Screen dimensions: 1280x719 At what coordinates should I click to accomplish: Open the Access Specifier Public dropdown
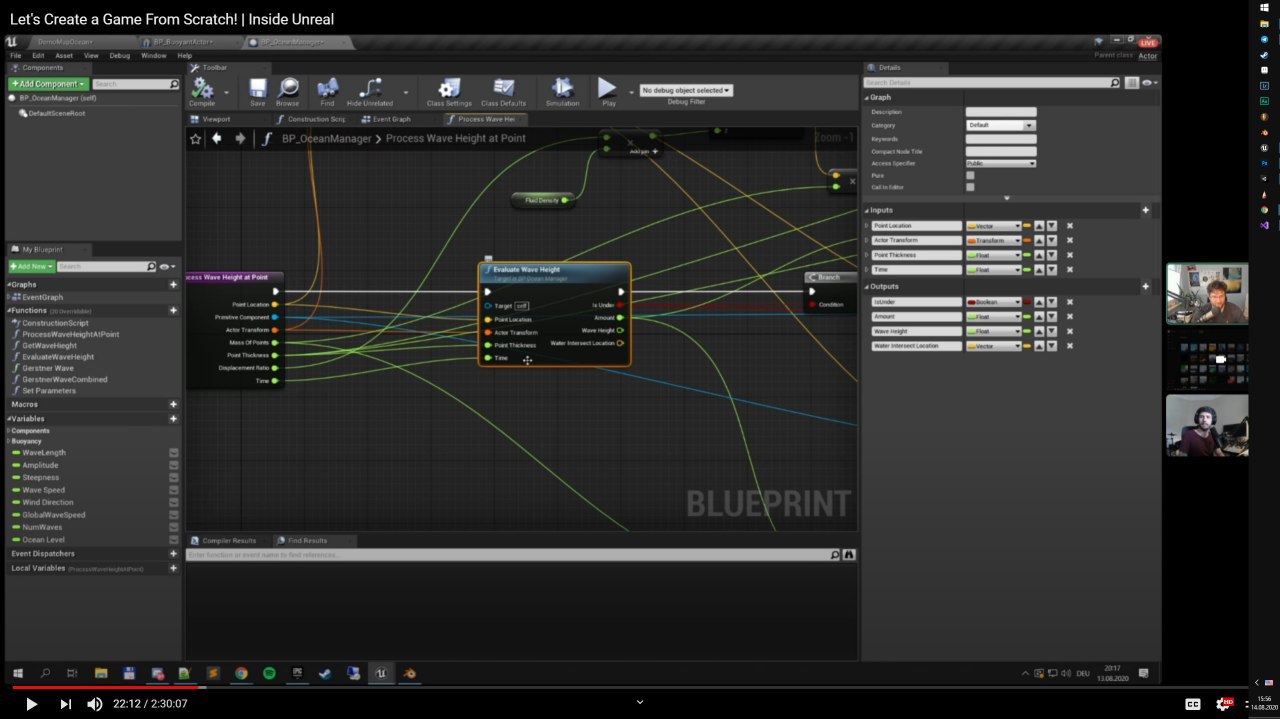(1001, 163)
